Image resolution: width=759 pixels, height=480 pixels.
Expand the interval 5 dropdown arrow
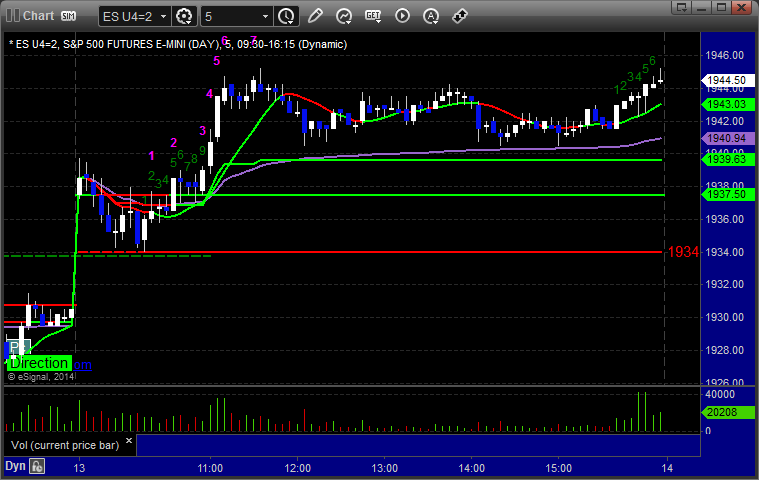click(265, 16)
